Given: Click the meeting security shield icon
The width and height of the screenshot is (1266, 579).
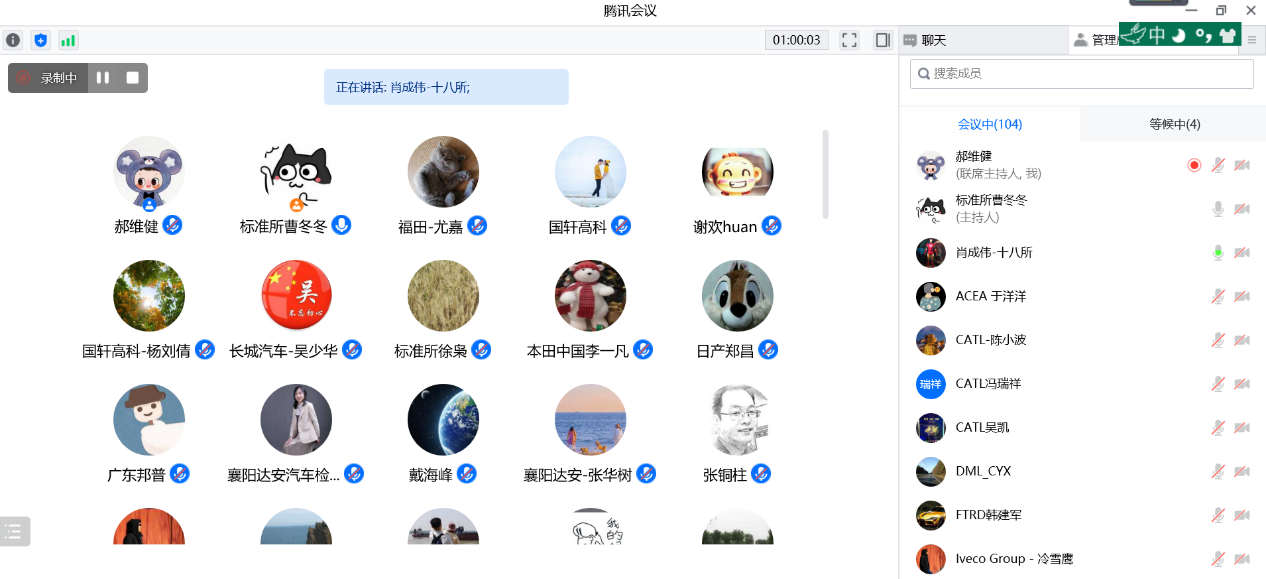Looking at the screenshot, I should coord(40,40).
